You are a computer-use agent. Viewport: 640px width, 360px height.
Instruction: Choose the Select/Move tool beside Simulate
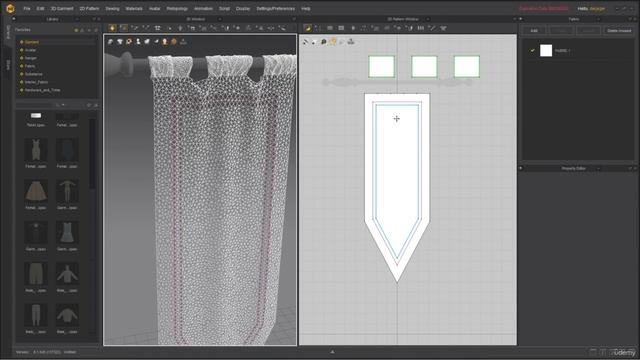pos(123,28)
